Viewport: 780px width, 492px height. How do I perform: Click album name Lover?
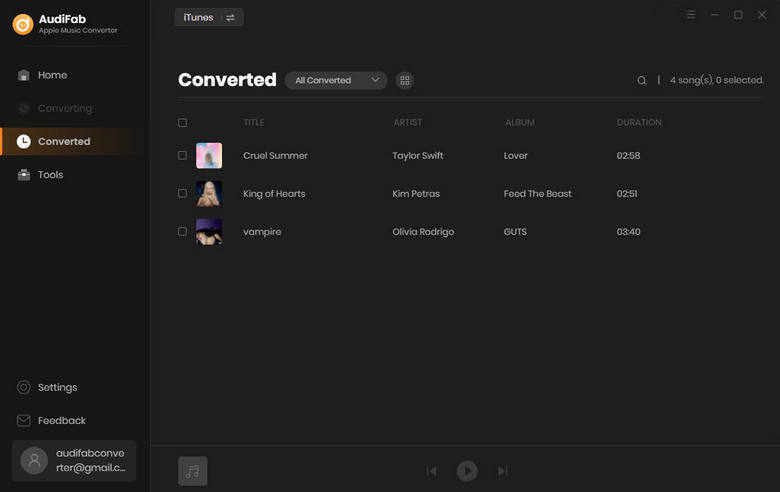[515, 155]
